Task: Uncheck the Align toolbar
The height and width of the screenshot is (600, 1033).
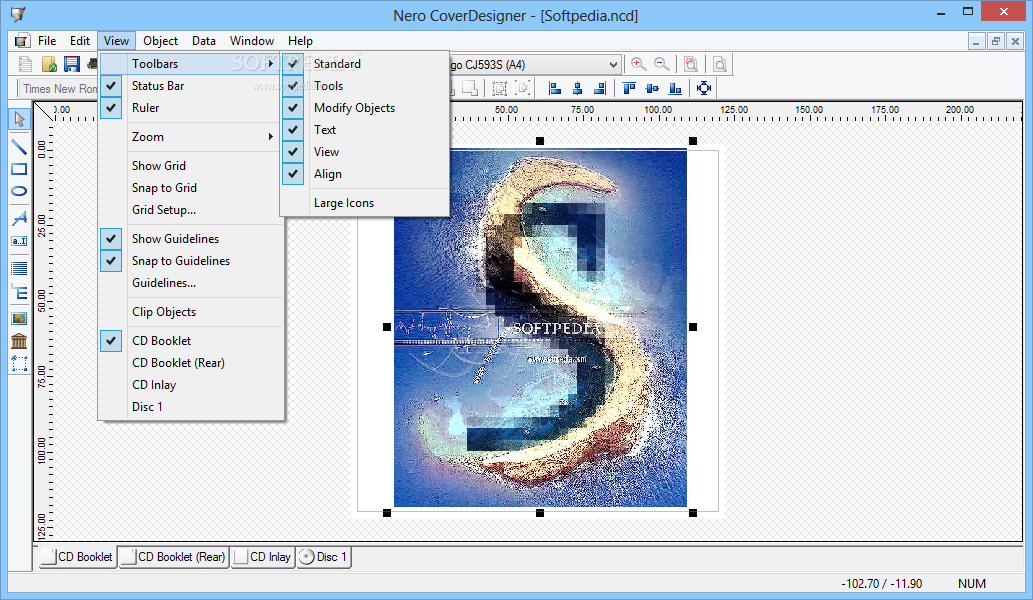Action: click(x=365, y=174)
